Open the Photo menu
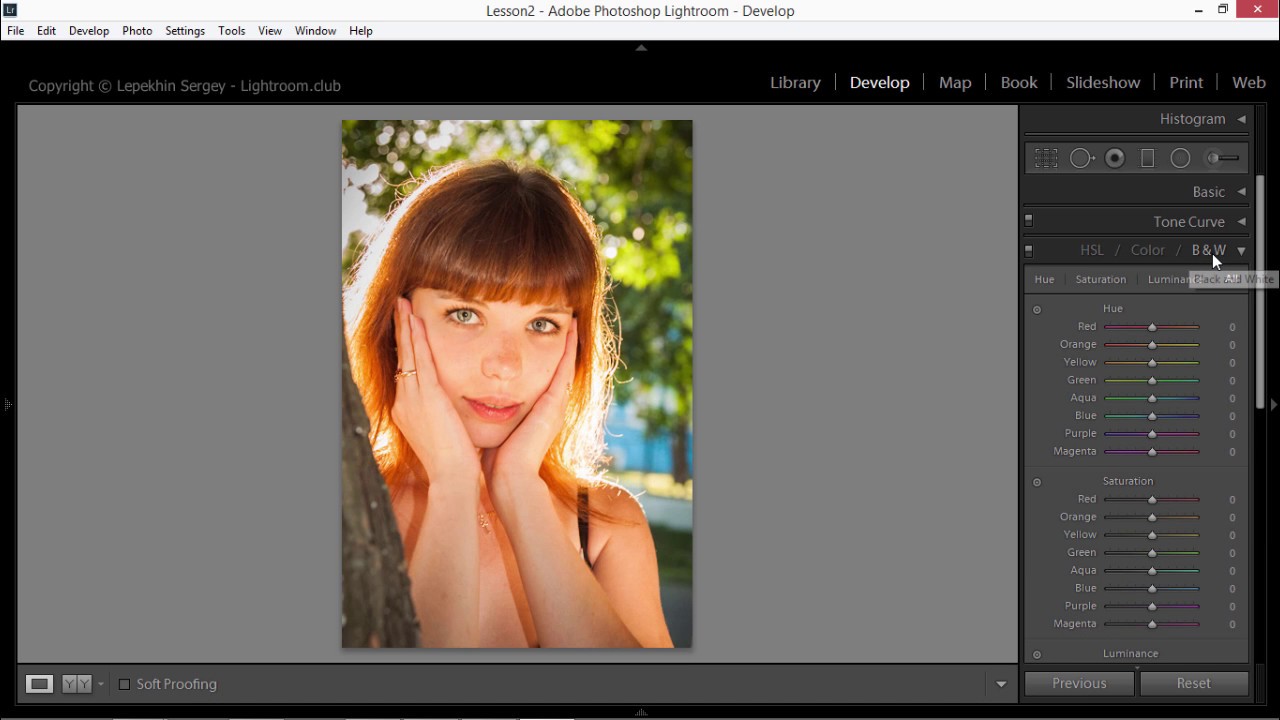 point(137,31)
